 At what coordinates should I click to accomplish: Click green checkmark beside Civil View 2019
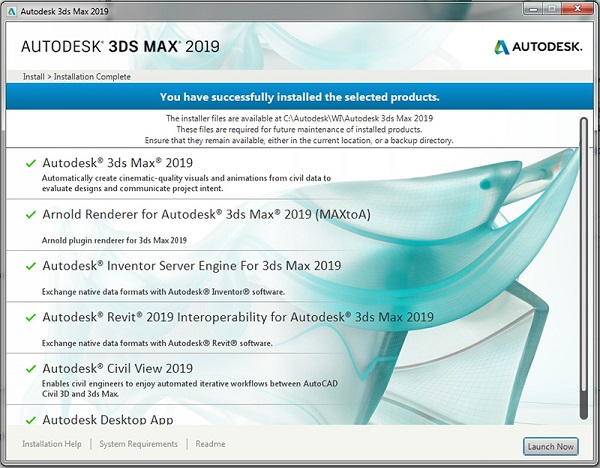31,369
